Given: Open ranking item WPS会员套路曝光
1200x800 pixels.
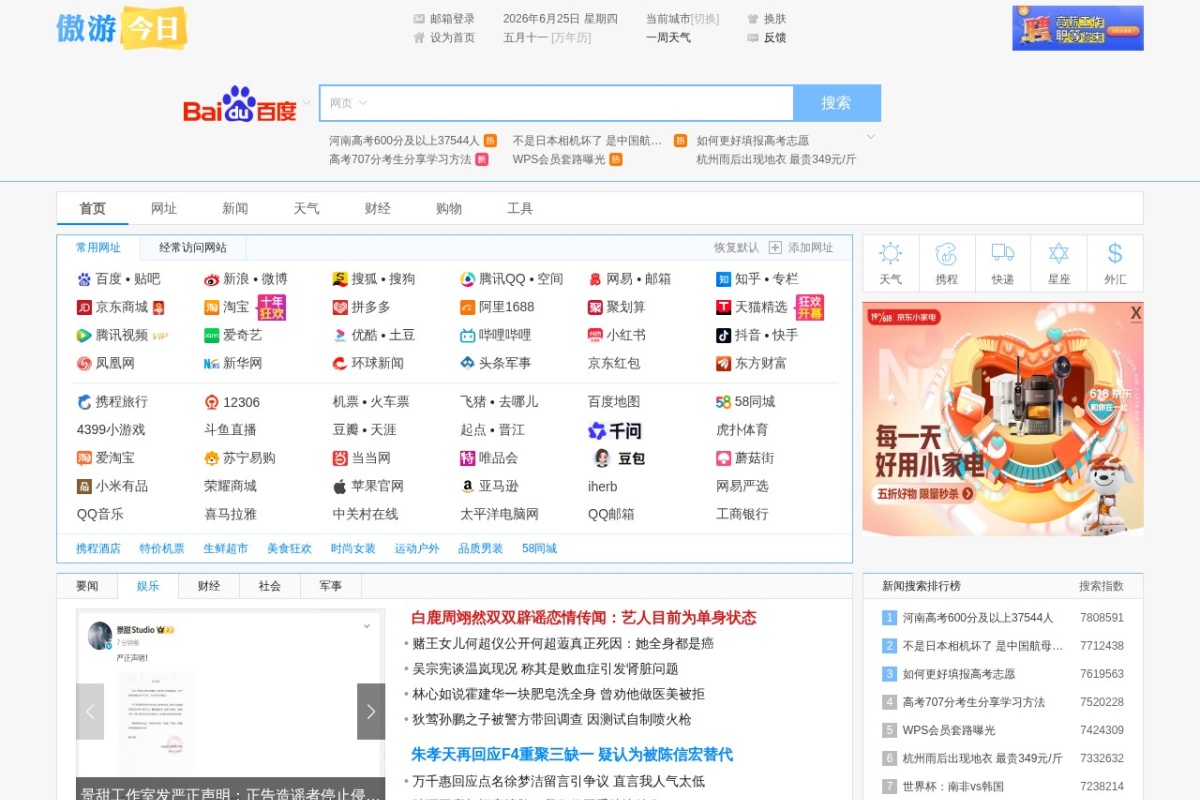Looking at the screenshot, I should (x=949, y=730).
